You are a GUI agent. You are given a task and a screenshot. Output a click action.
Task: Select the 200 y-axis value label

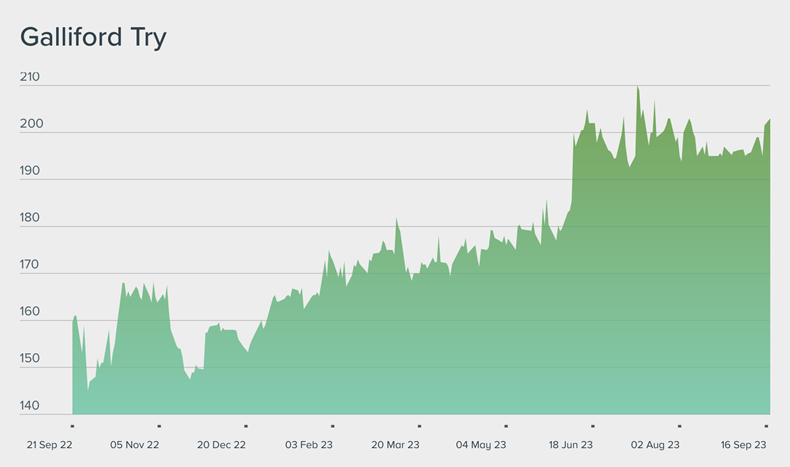(x=31, y=124)
